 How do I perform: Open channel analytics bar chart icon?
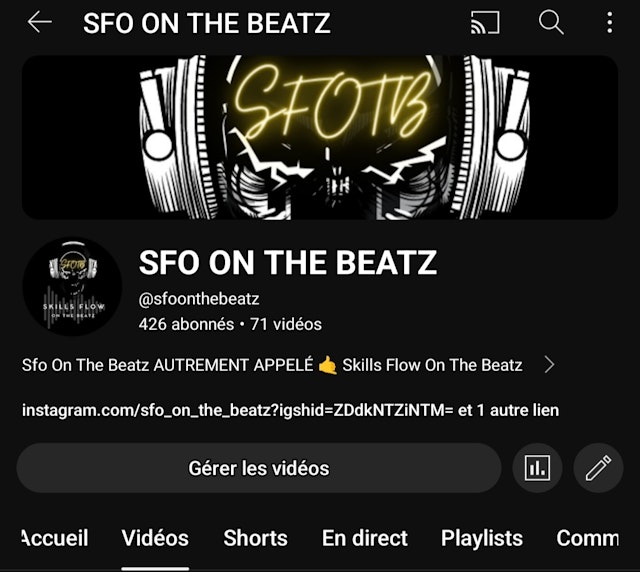537,468
